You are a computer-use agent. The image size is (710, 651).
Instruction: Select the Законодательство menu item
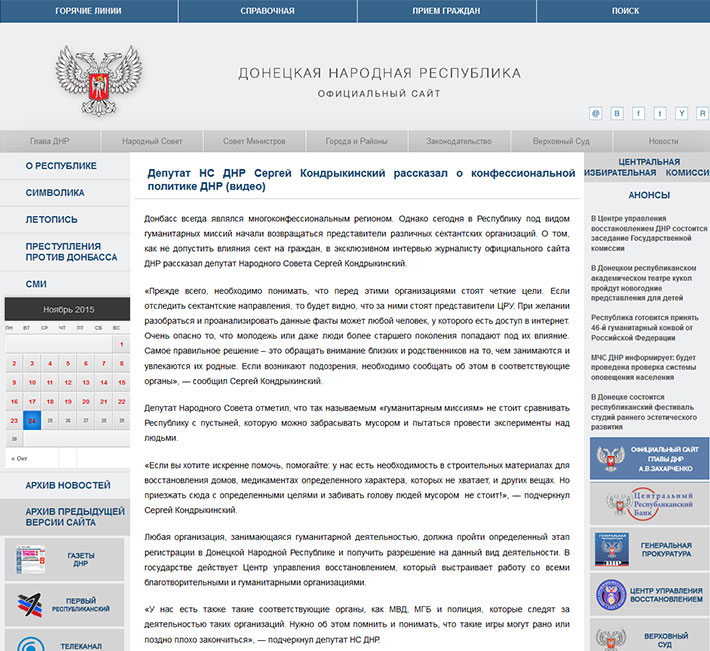coord(459,141)
